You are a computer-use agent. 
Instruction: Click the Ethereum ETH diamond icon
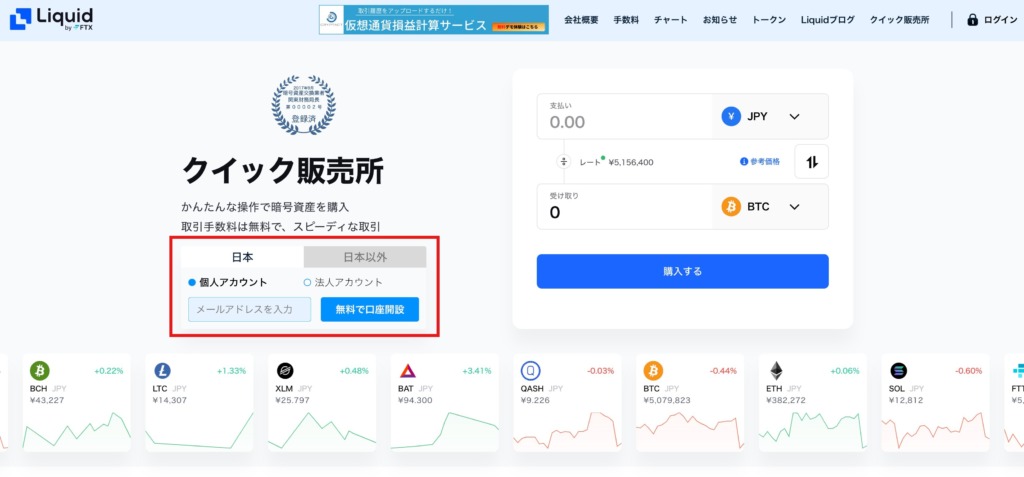pos(776,371)
